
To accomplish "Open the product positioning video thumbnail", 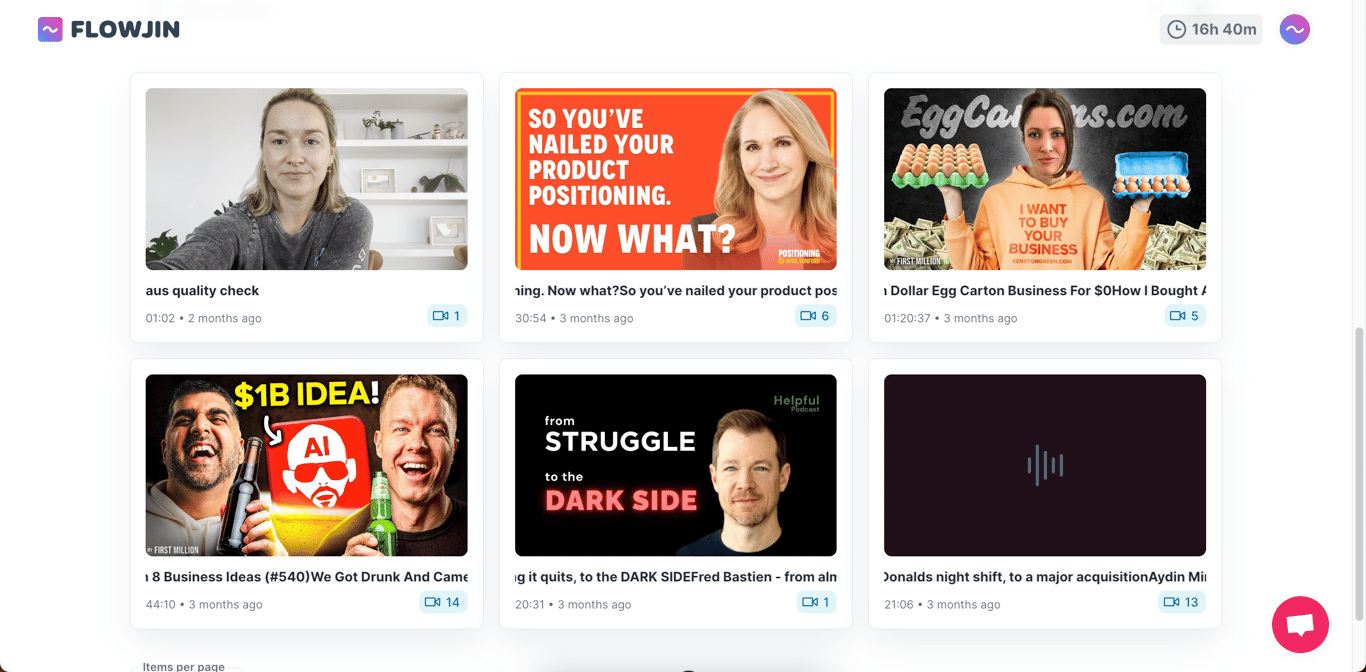I will (676, 179).
